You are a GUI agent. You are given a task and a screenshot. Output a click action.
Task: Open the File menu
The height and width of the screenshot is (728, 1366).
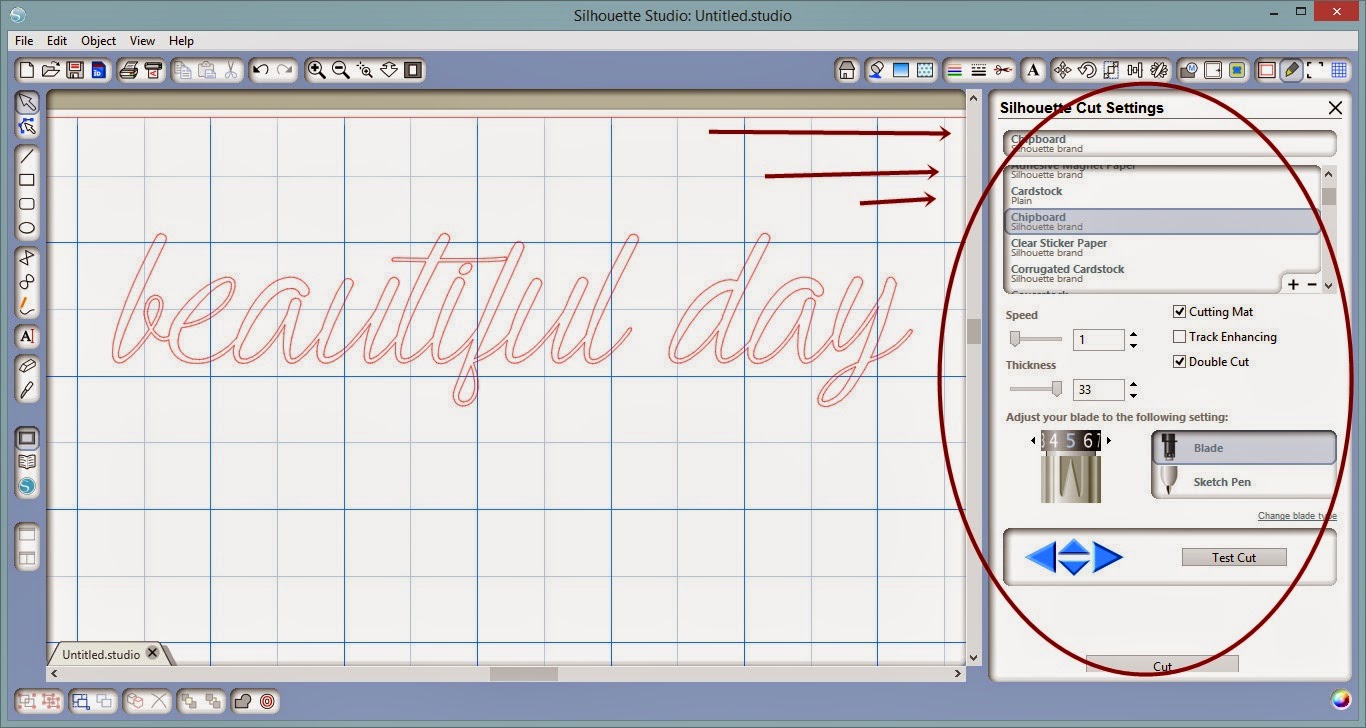(24, 41)
